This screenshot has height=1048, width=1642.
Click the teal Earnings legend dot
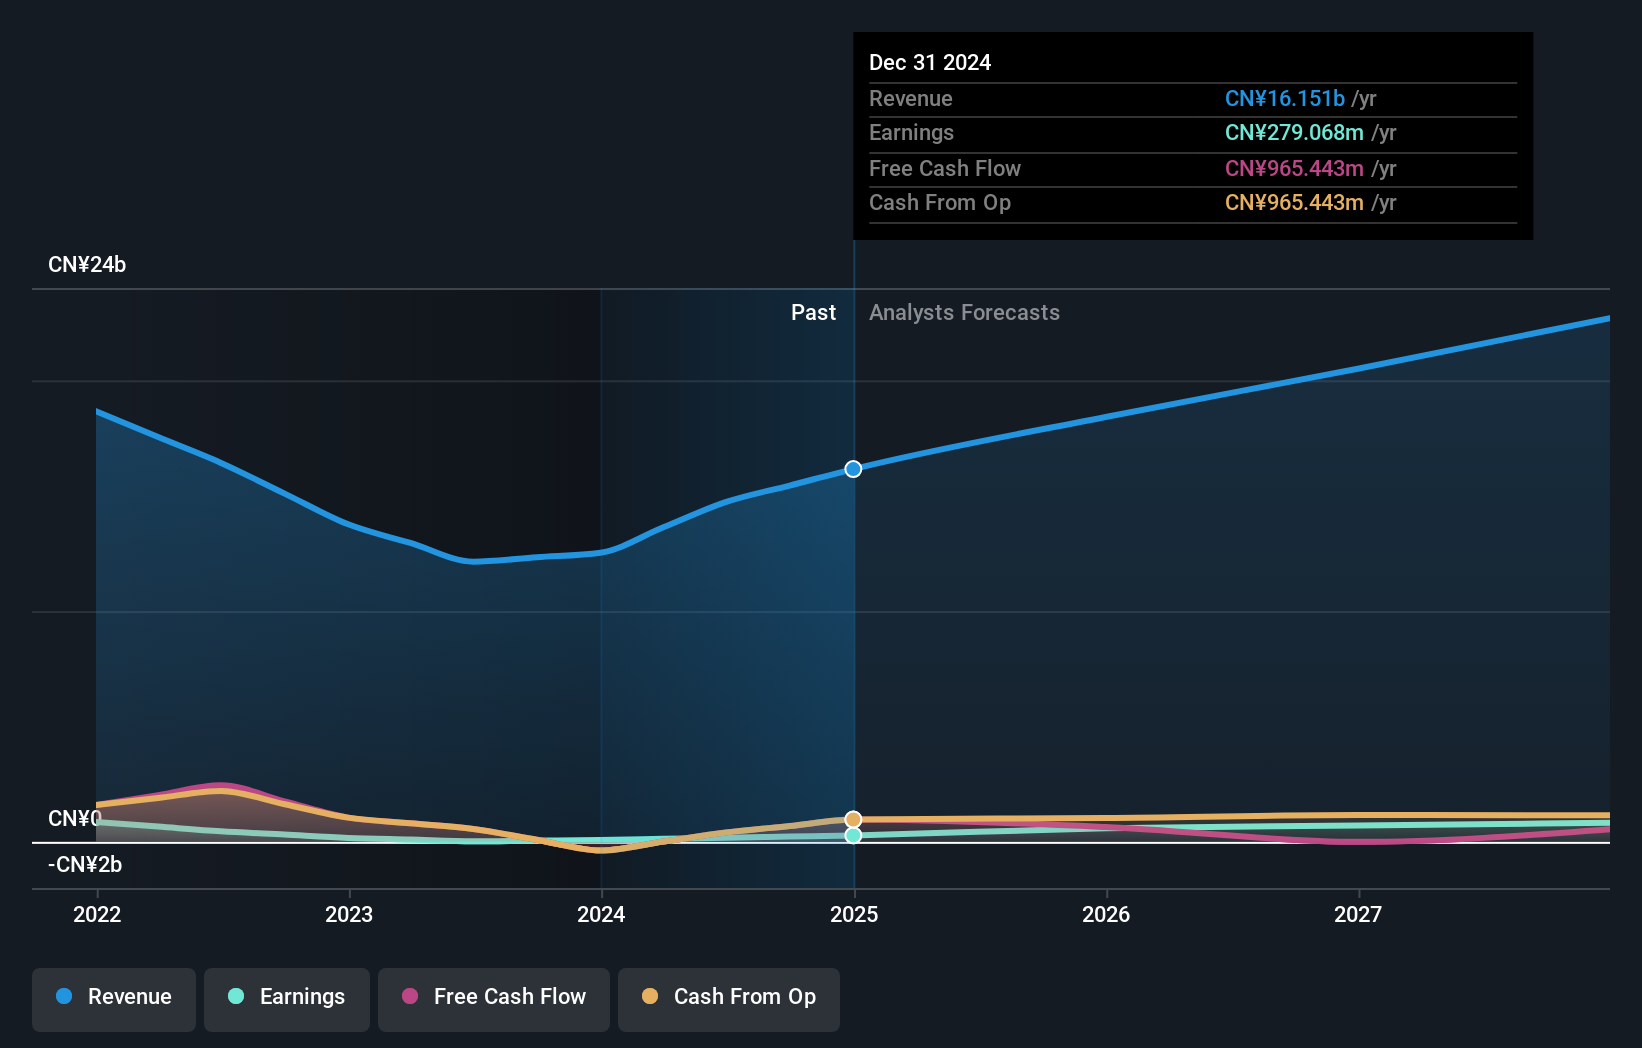point(236,997)
